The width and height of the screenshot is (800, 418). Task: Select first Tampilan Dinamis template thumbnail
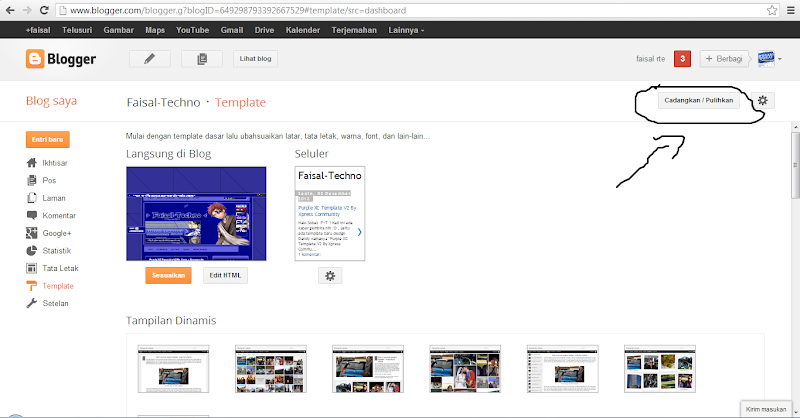[x=173, y=369]
